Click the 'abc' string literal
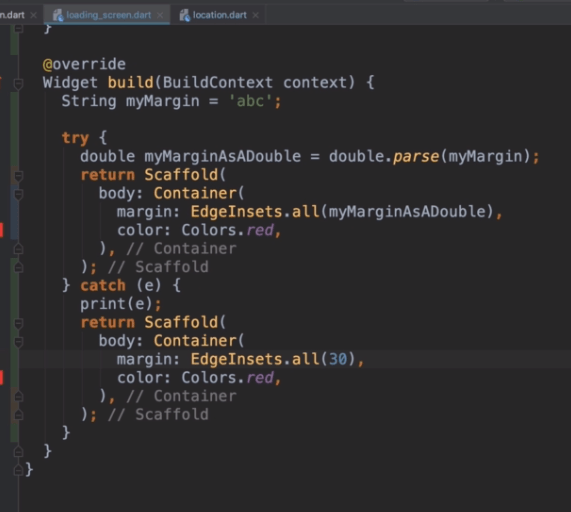This screenshot has height=512, width=571. click(251, 101)
